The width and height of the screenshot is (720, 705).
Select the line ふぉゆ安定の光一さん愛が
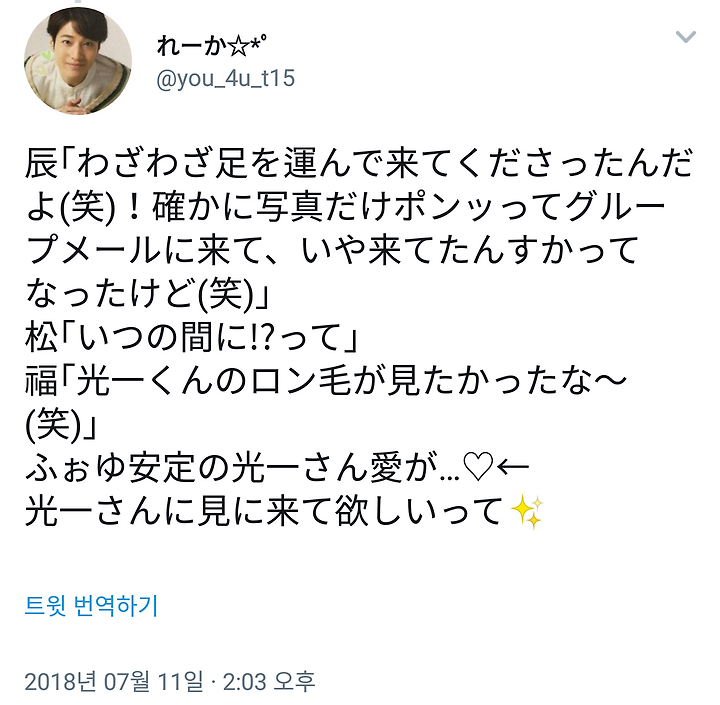tap(243, 468)
